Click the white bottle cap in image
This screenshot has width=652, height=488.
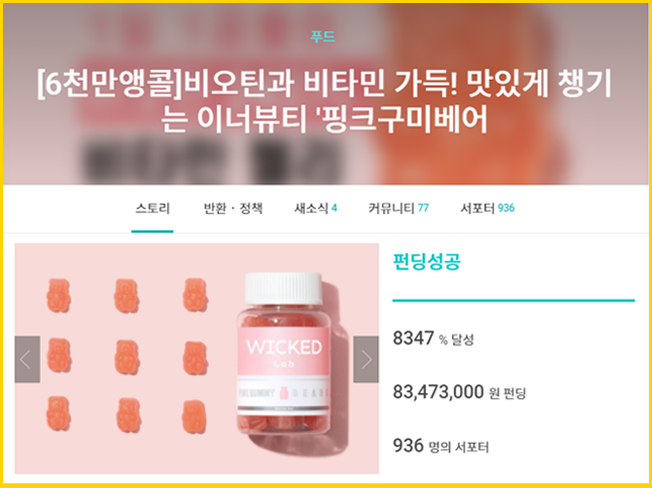(x=283, y=288)
